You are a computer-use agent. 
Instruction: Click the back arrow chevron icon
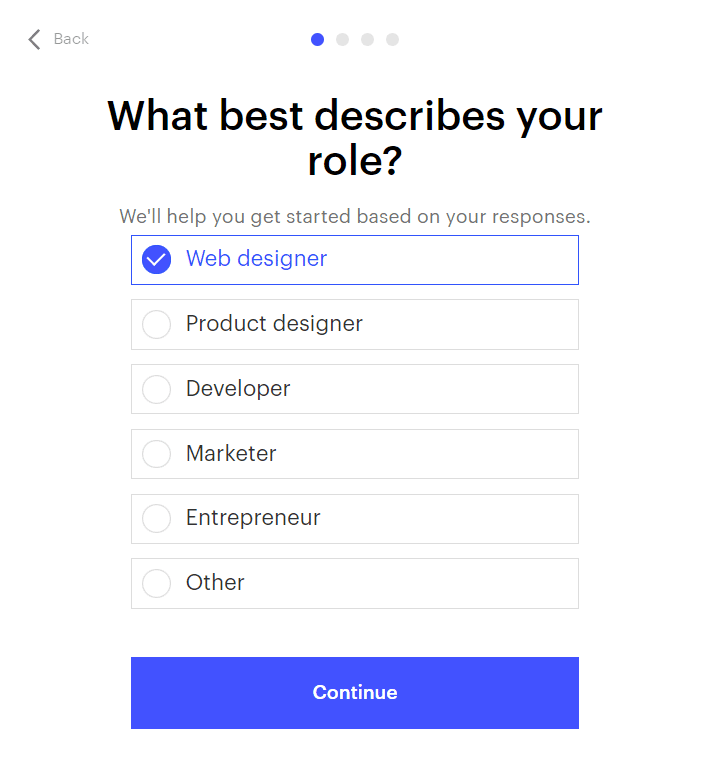pos(34,39)
